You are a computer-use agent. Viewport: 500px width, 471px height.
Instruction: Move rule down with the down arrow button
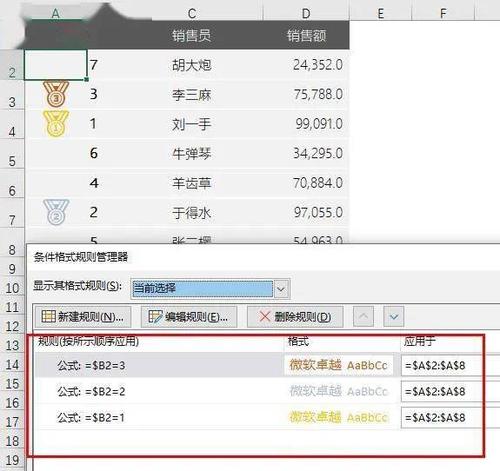coord(394,316)
